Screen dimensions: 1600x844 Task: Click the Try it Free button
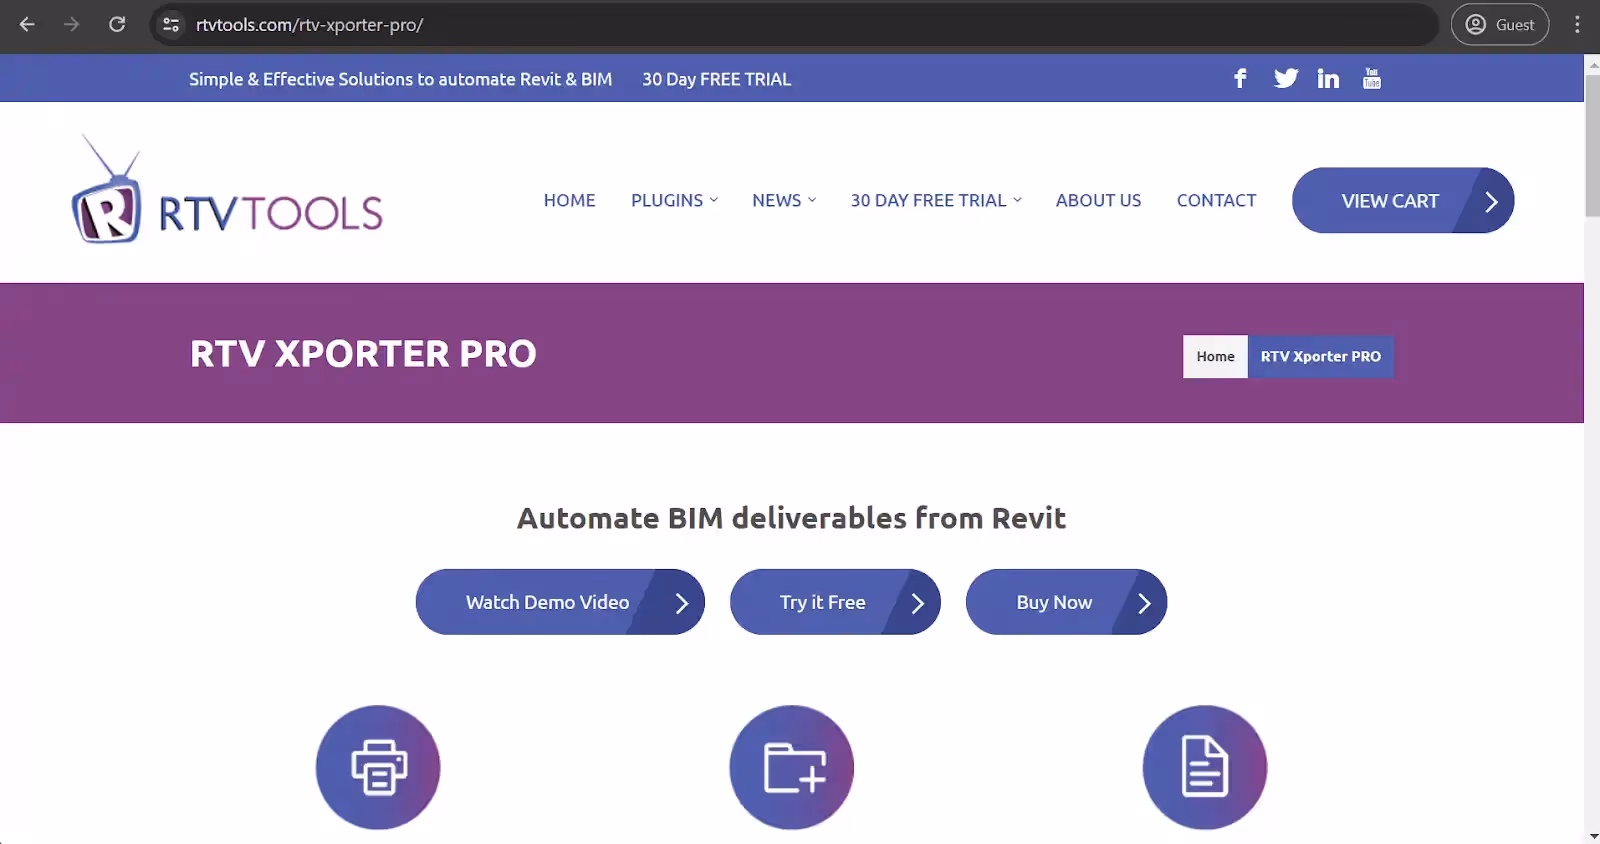pyautogui.click(x=835, y=602)
